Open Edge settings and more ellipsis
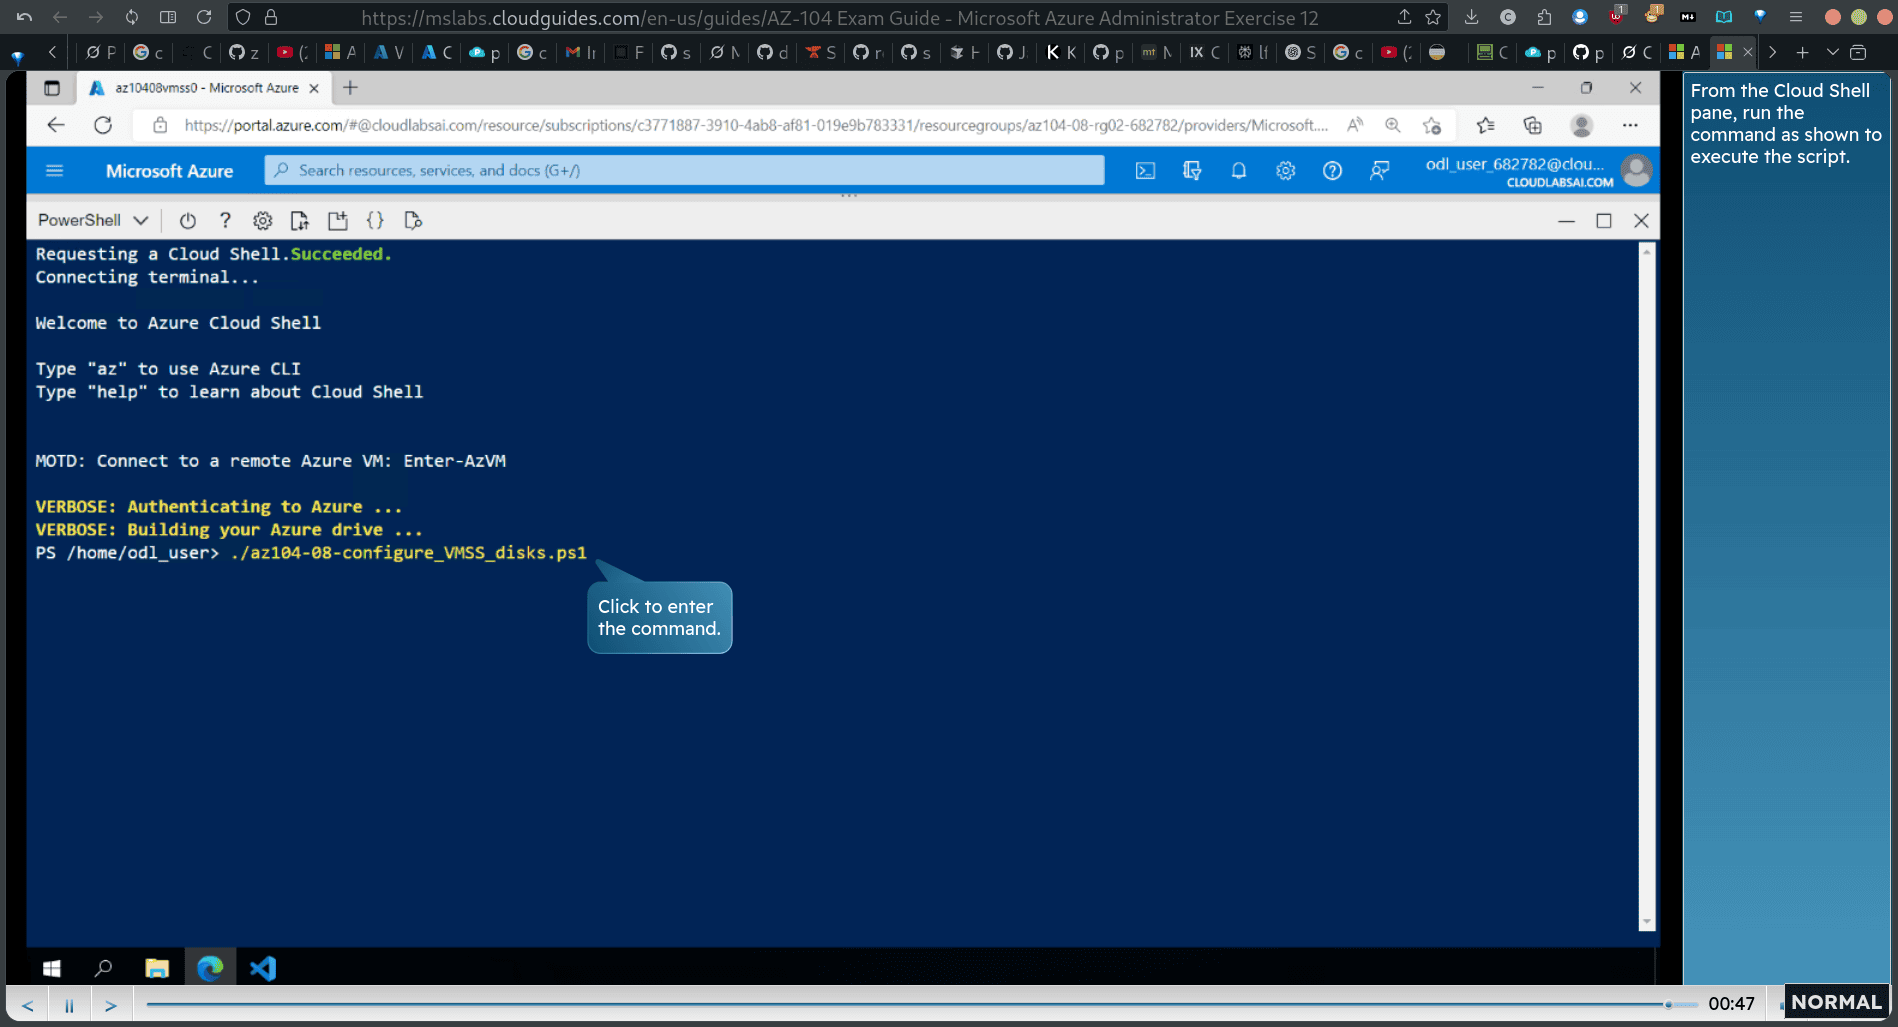Screen dimensions: 1898x1027 [x=1630, y=125]
